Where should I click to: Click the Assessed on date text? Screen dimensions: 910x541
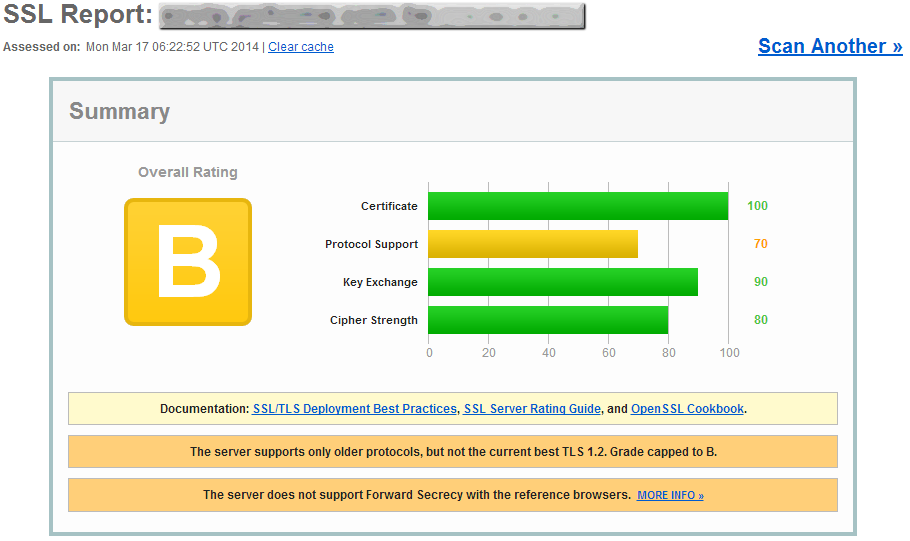click(172, 47)
